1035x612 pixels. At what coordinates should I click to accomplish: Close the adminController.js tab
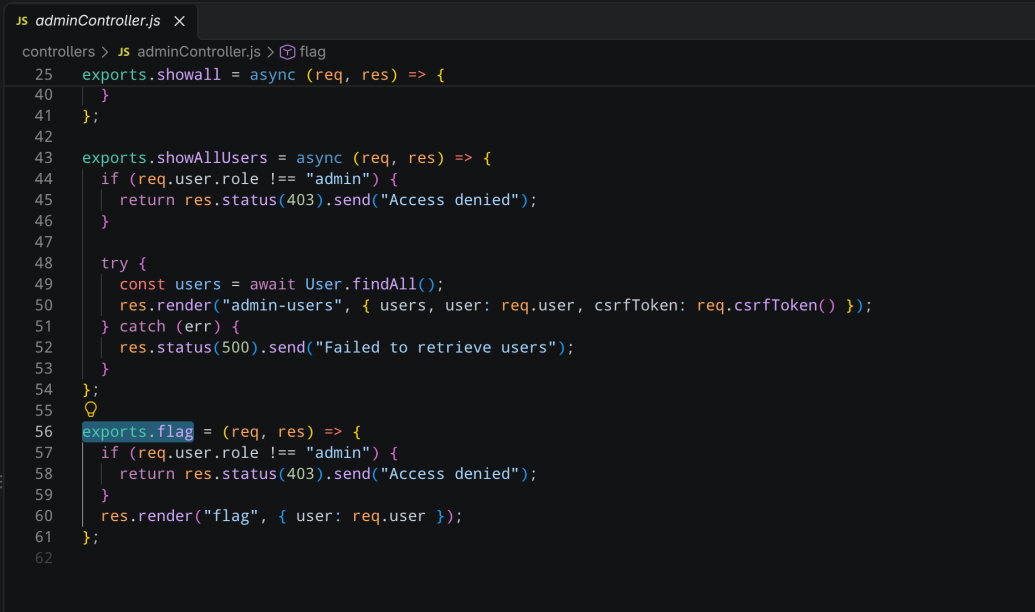click(180, 21)
